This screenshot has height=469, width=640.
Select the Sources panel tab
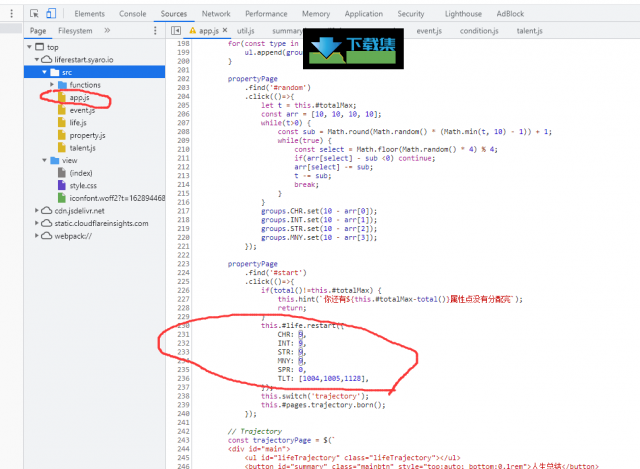tap(173, 14)
